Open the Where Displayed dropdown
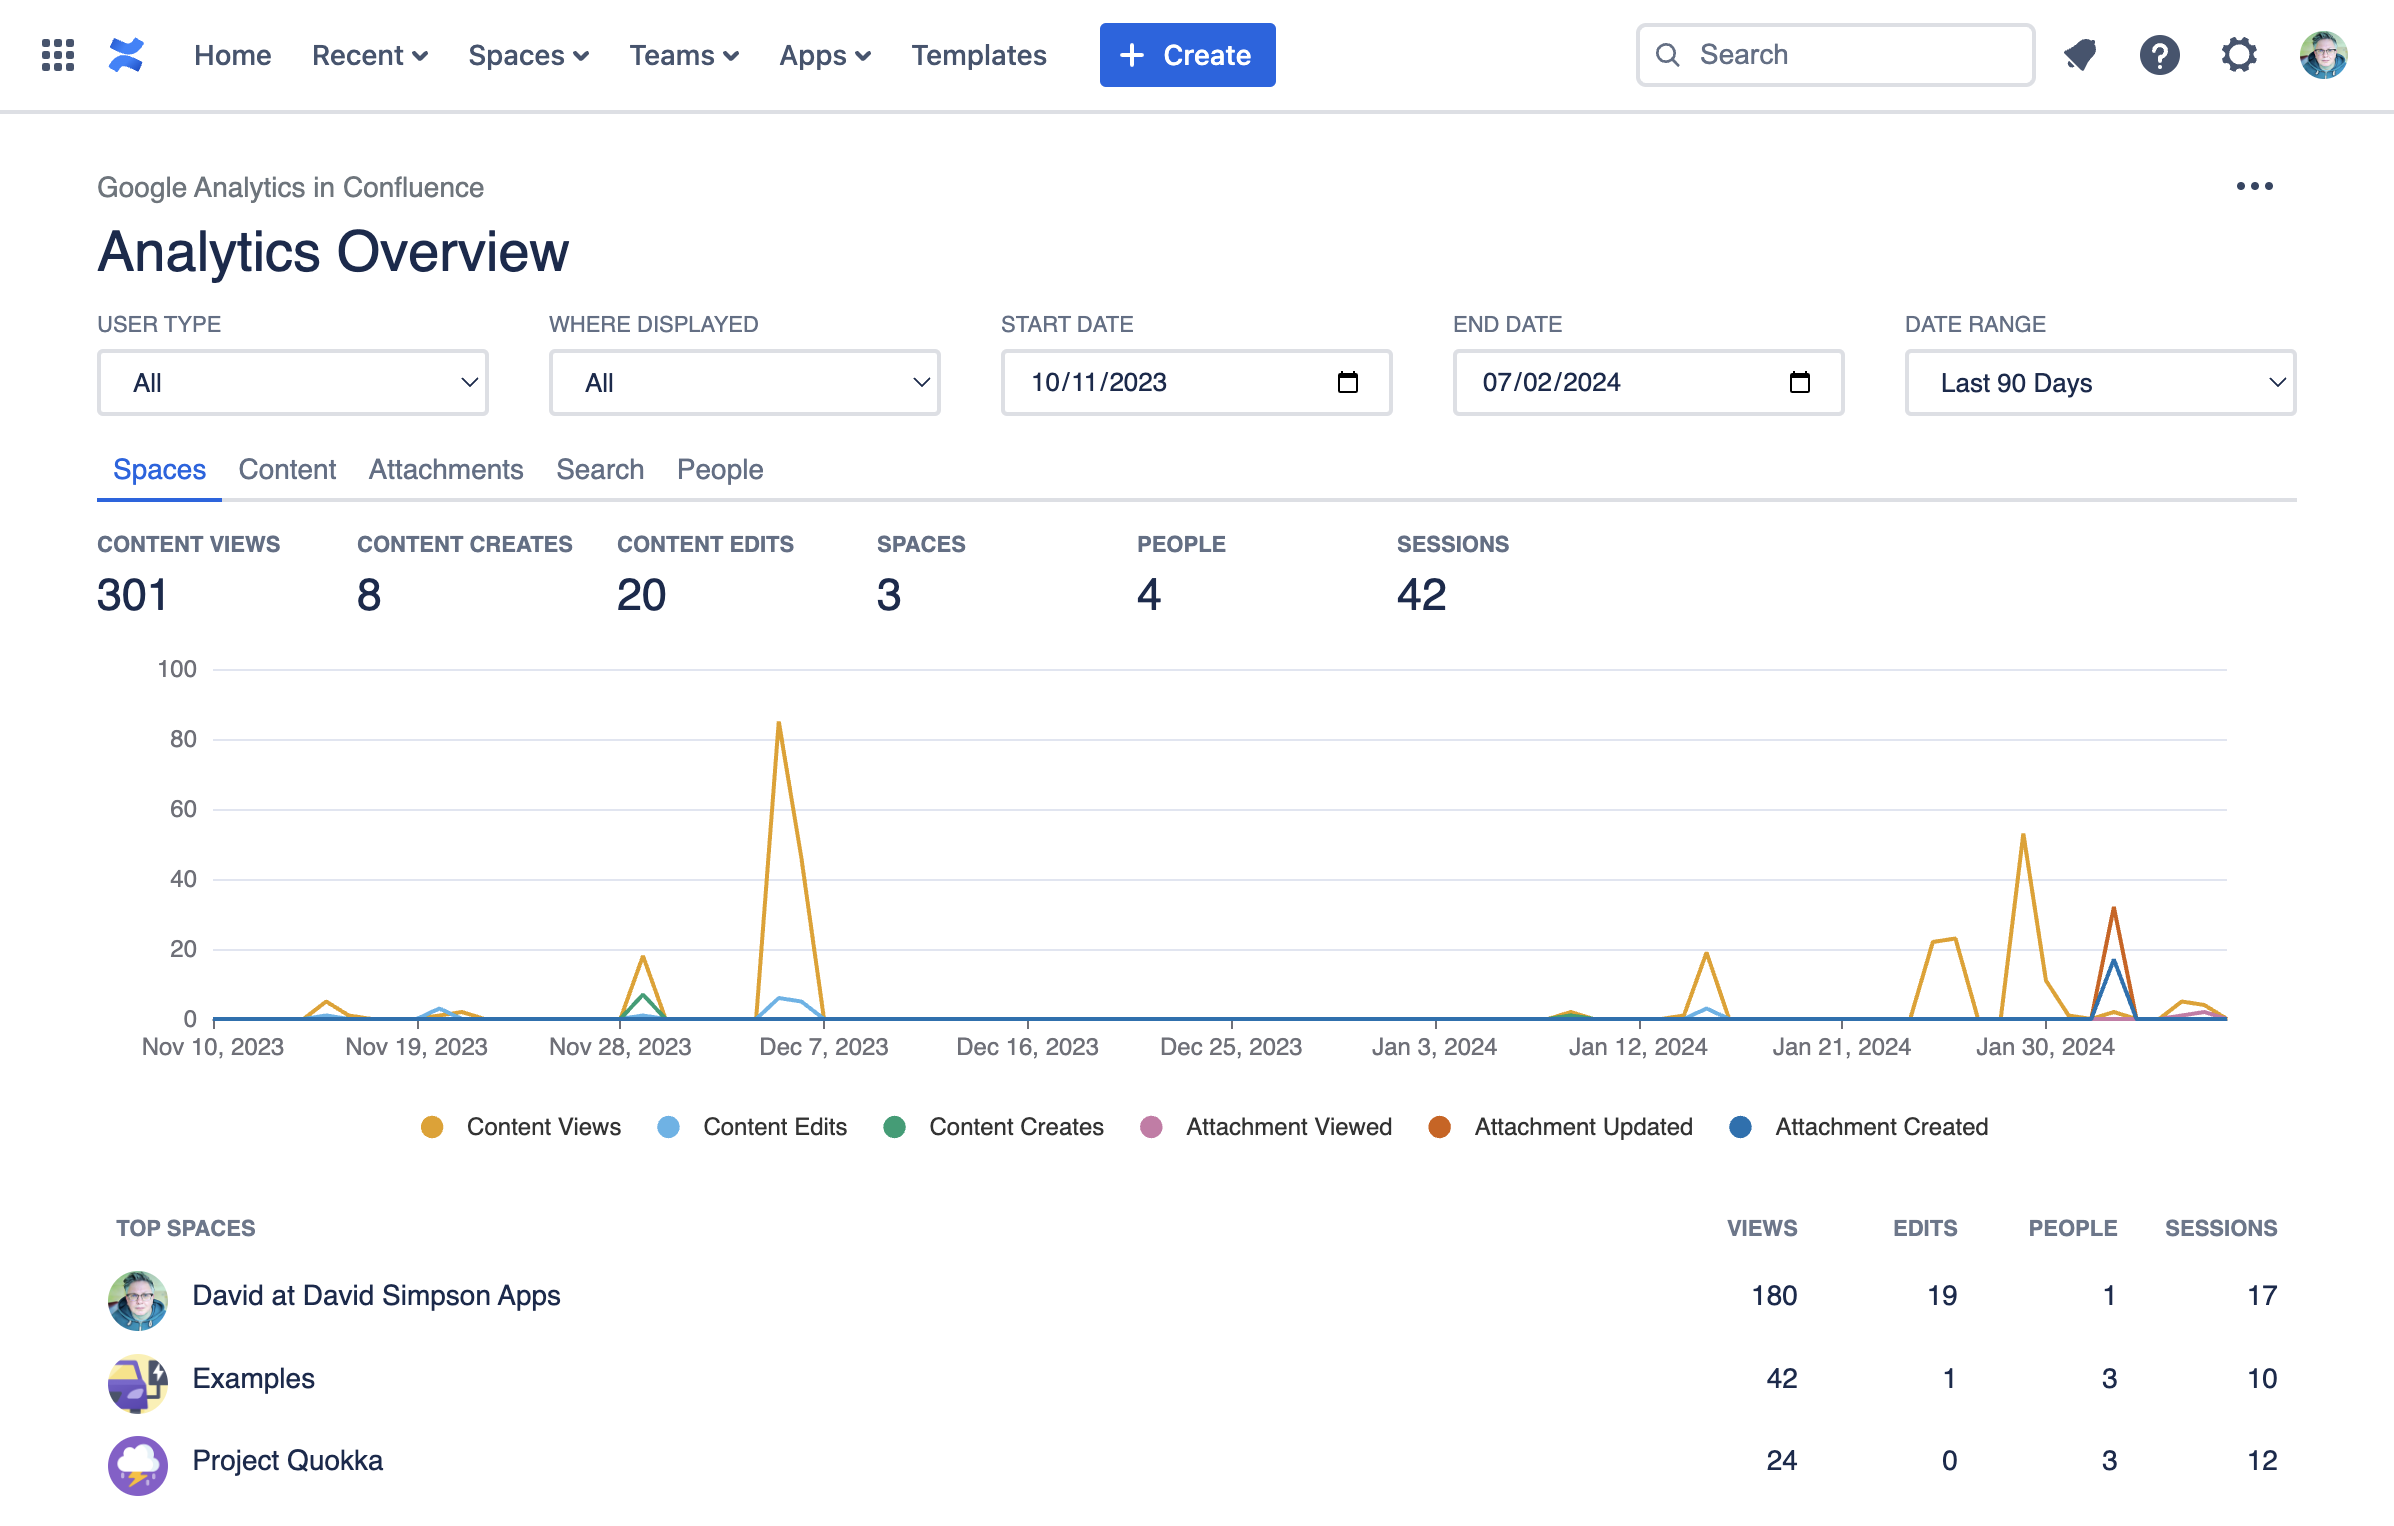The width and height of the screenshot is (2394, 1526). [744, 382]
